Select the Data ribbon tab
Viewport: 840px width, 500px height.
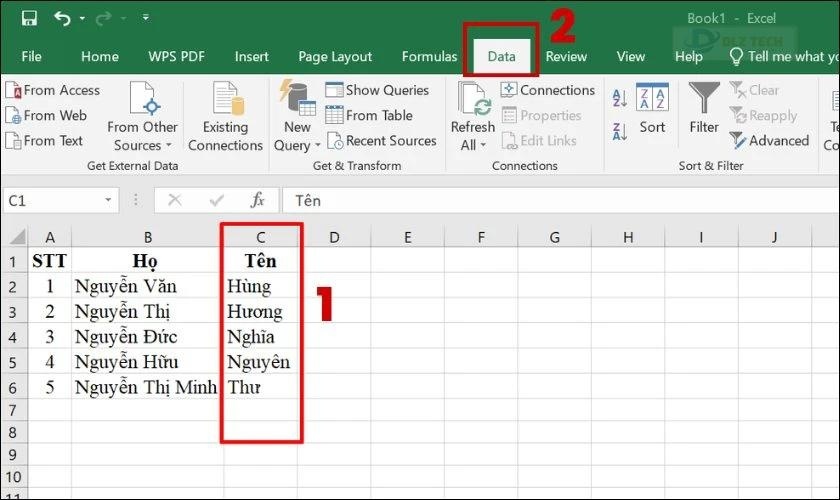[x=501, y=56]
